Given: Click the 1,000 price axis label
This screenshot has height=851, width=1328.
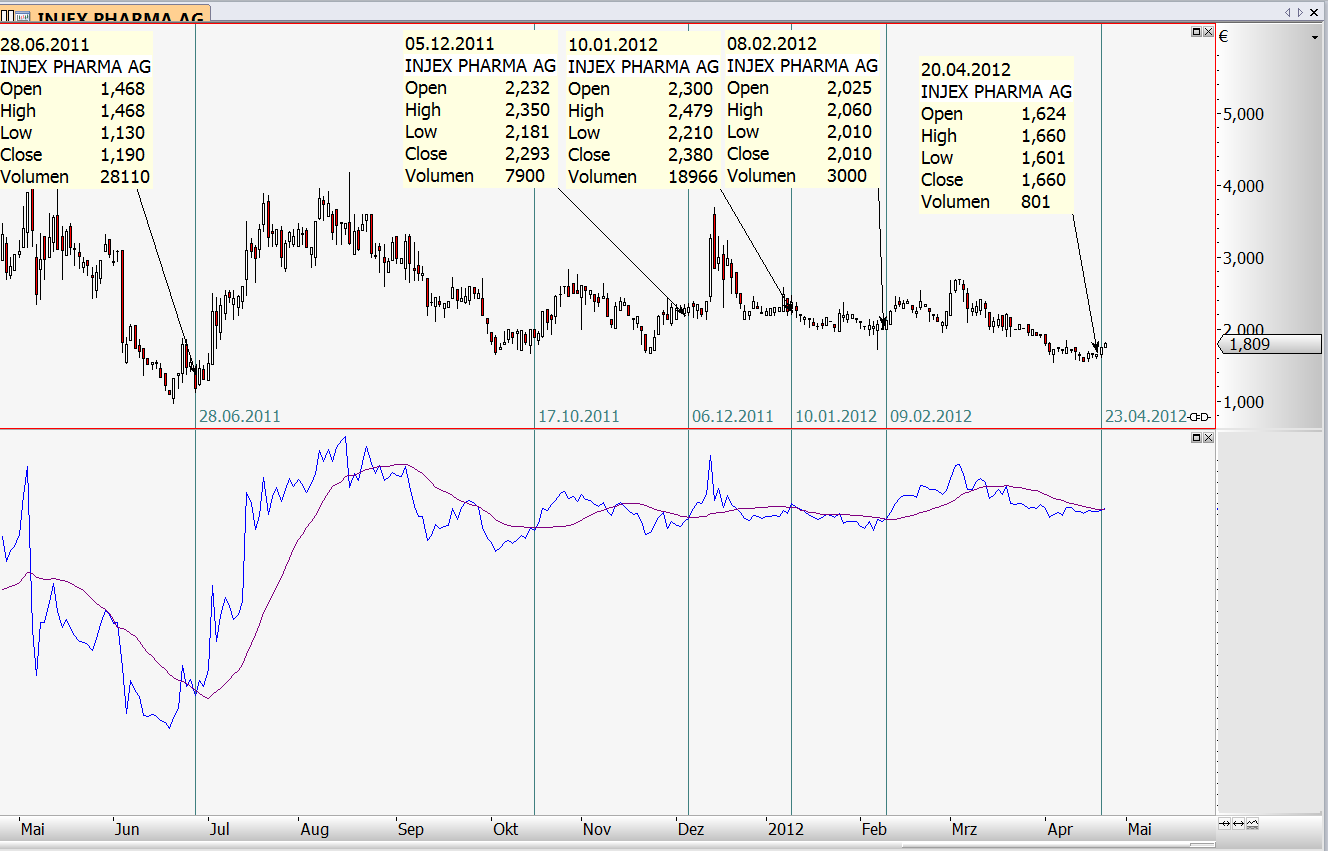Looking at the screenshot, I should [x=1243, y=402].
